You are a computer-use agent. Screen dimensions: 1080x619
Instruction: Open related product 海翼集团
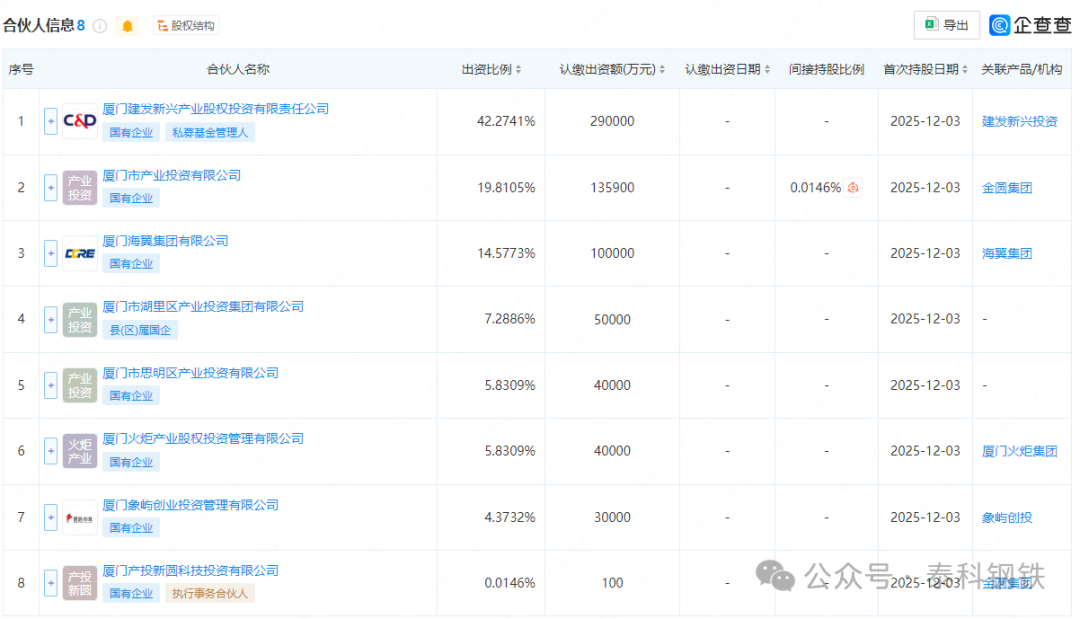click(1007, 253)
